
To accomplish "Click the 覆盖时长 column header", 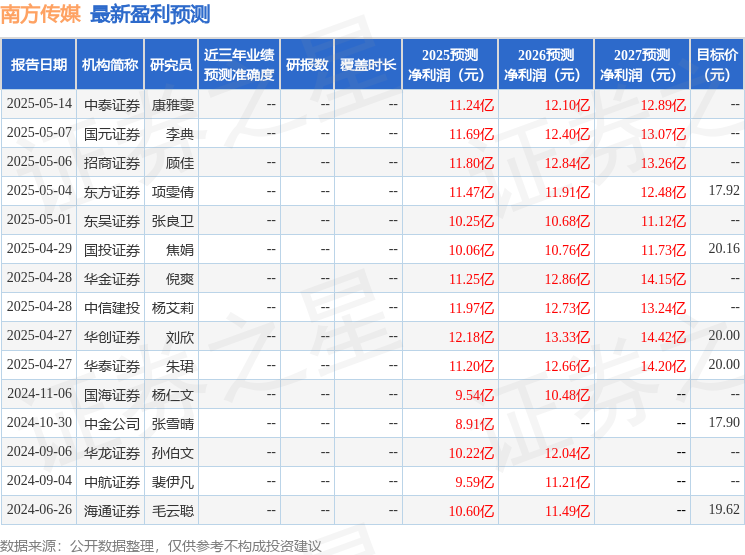I will [x=368, y=65].
